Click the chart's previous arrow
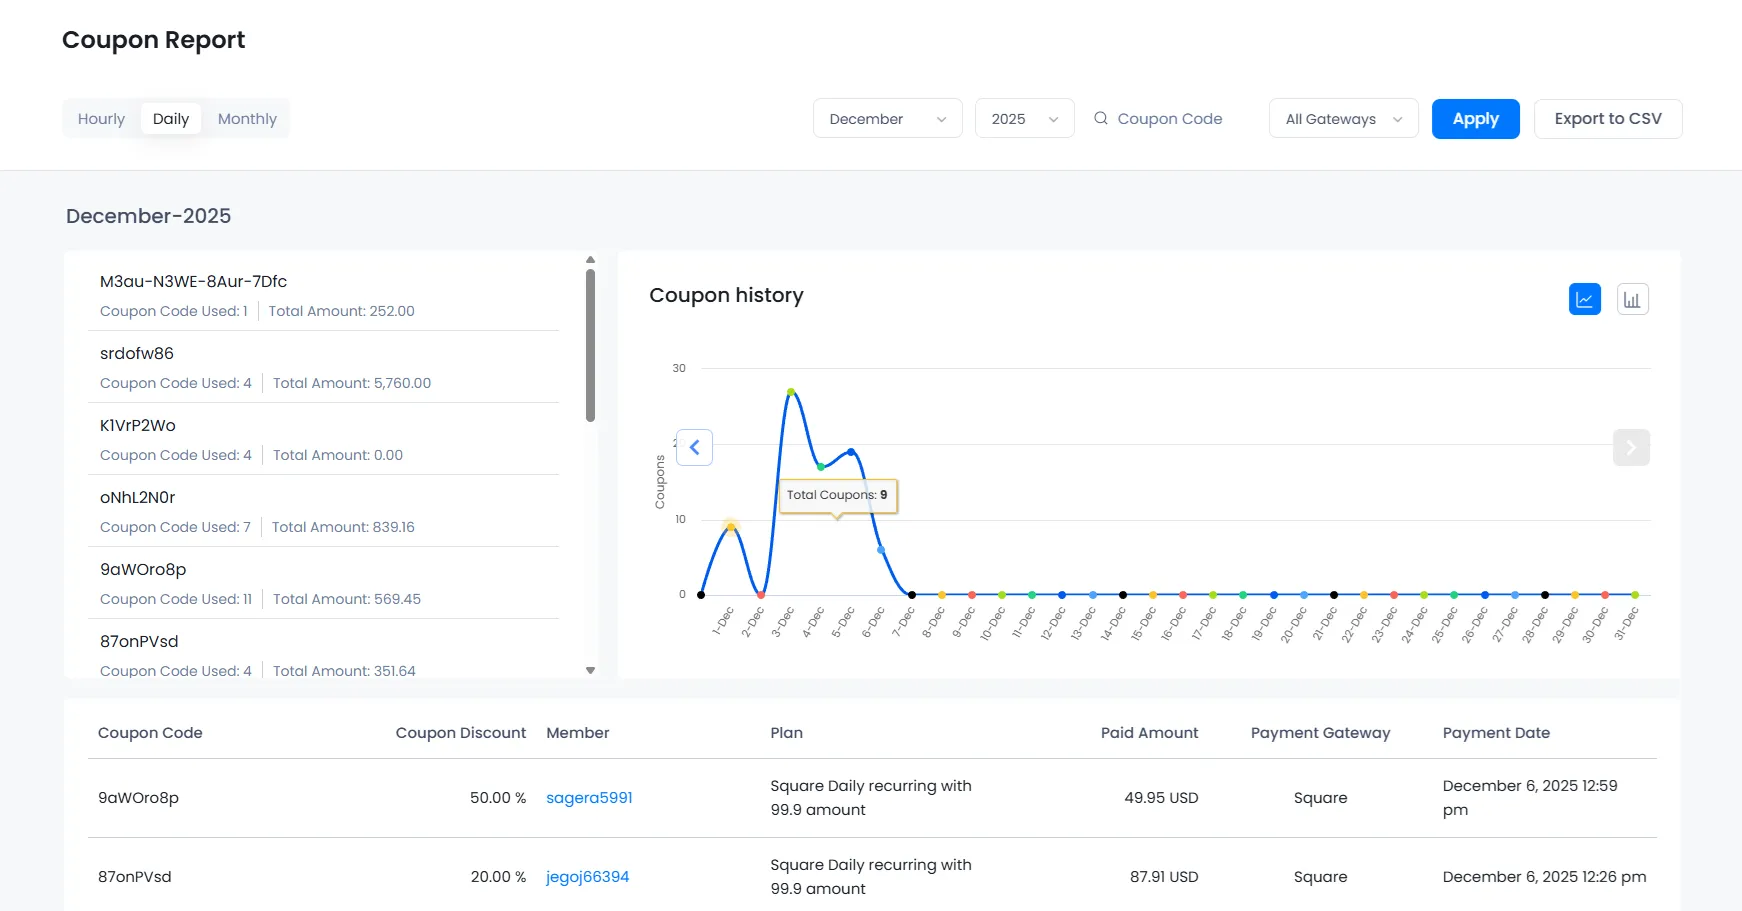The image size is (1742, 911). point(694,447)
